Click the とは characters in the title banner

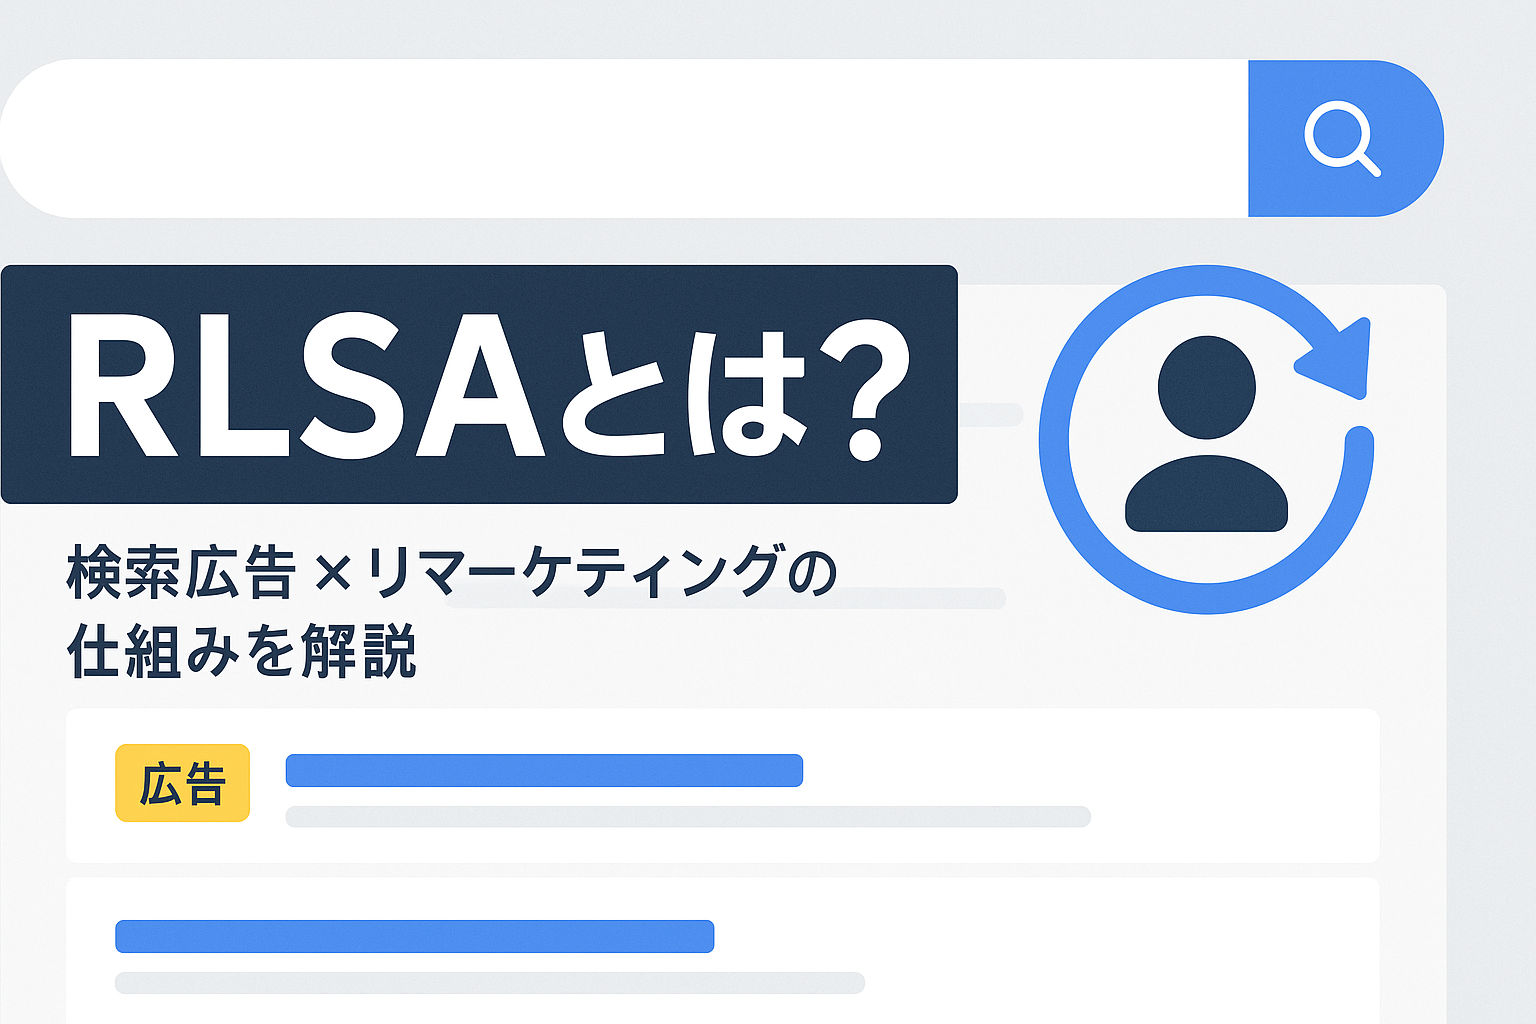682,393
